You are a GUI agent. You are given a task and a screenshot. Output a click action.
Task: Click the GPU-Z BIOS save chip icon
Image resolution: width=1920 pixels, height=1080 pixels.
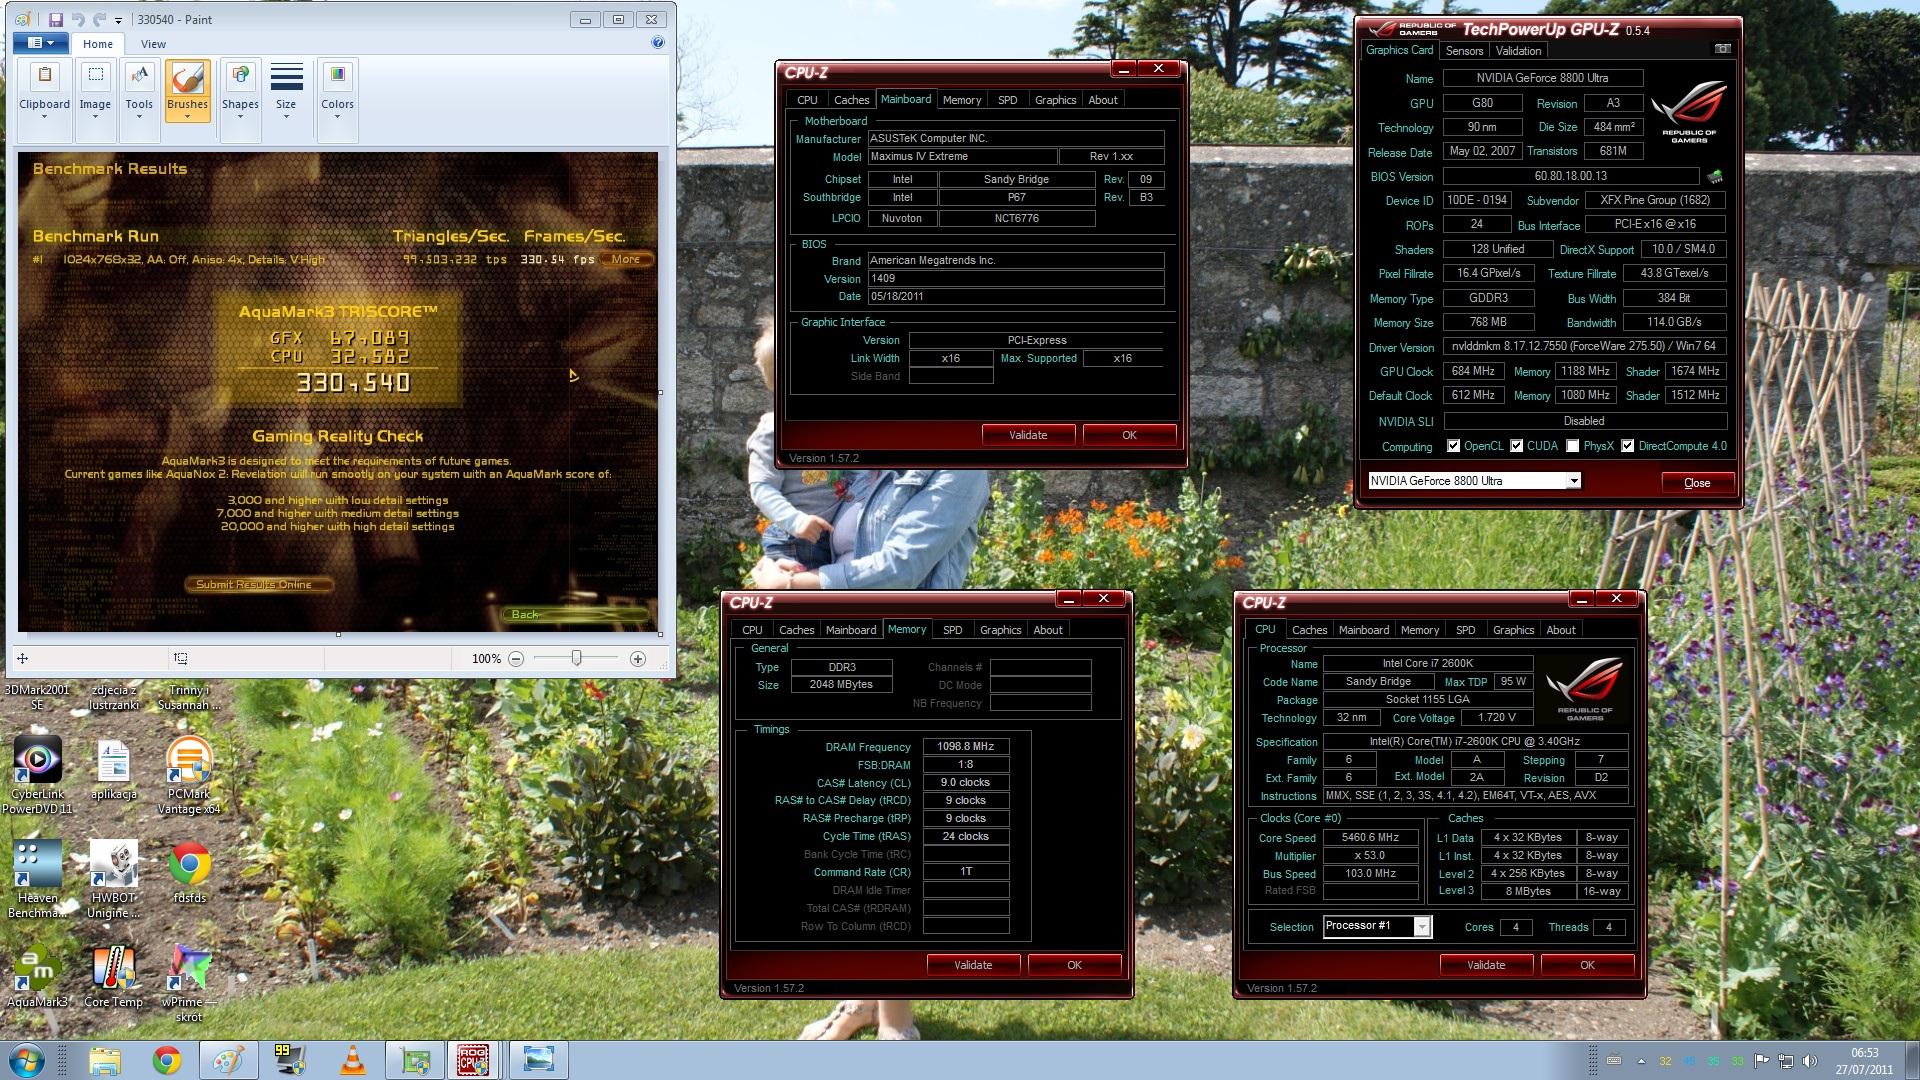point(1715,177)
